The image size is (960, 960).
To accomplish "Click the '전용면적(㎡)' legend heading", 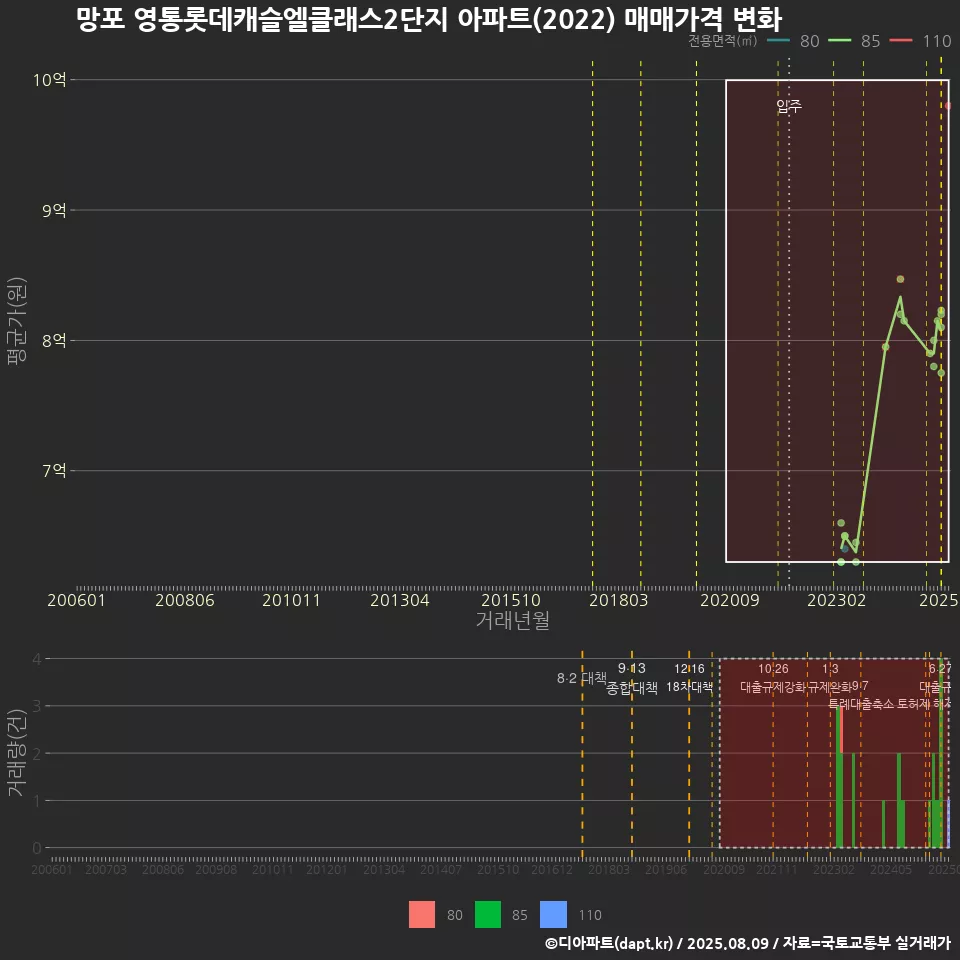I will (722, 41).
